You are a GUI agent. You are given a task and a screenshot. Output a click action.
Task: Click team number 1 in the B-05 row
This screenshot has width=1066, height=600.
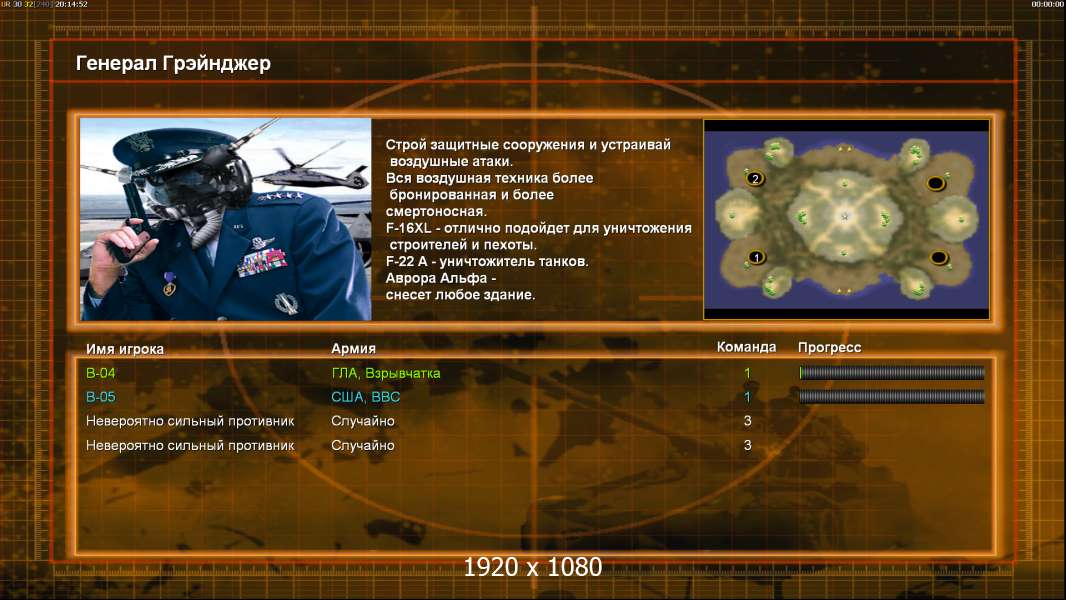pos(747,397)
